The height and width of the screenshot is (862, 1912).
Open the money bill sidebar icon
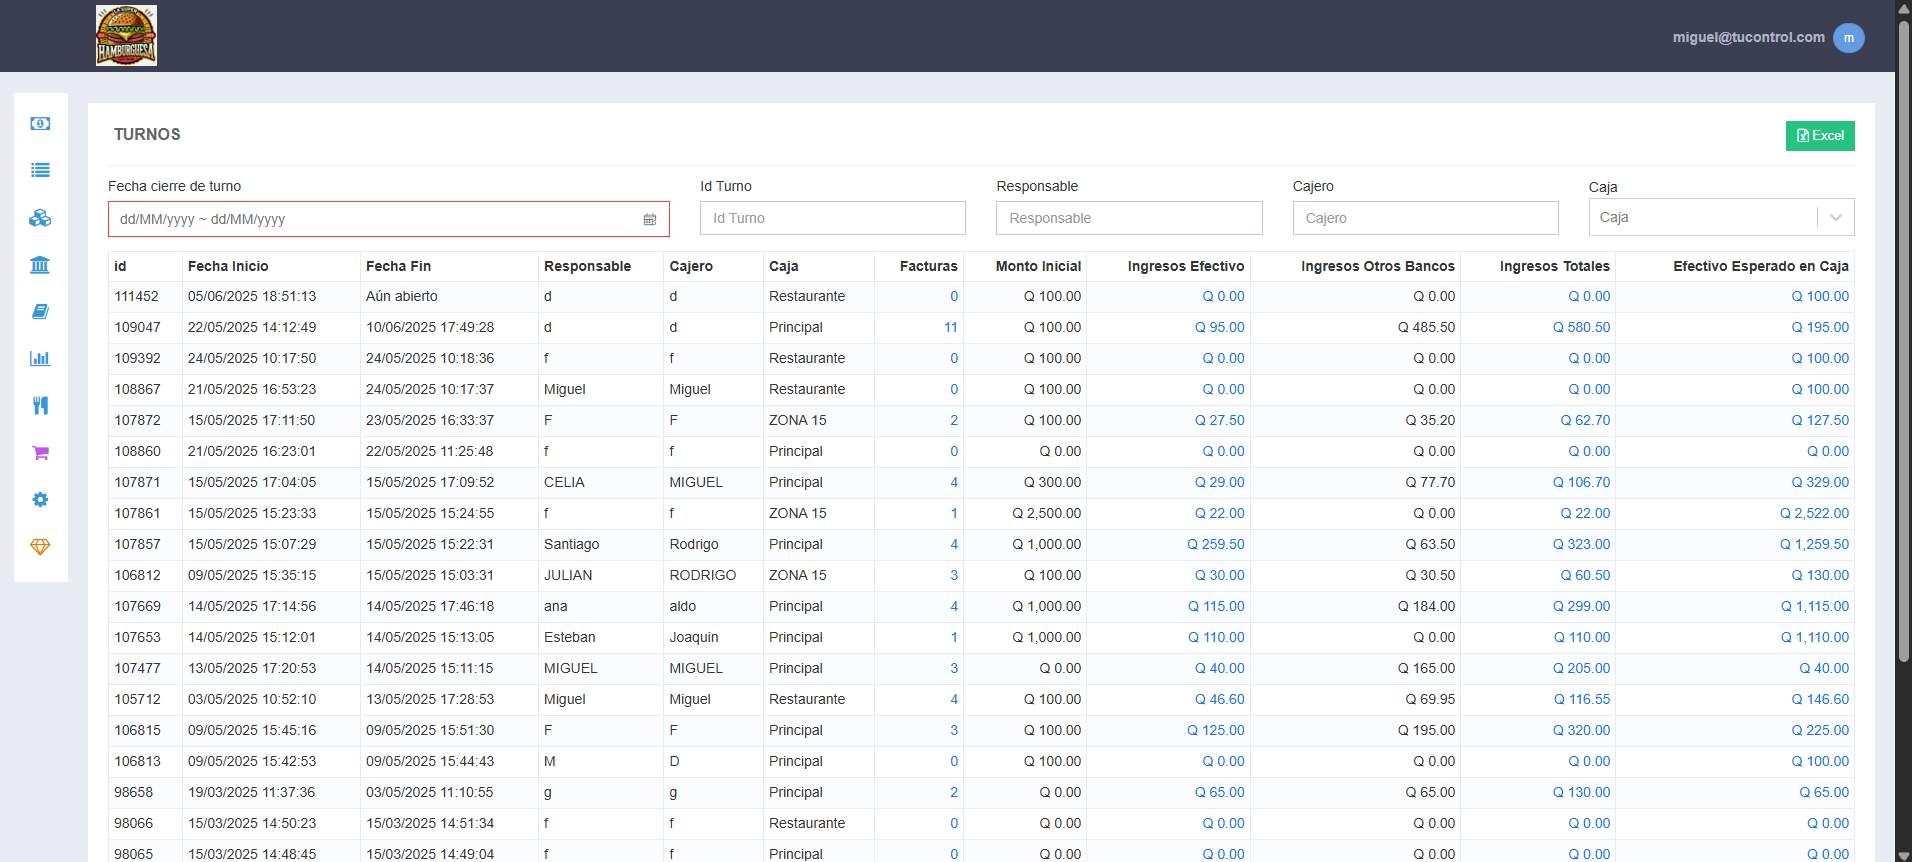40,124
